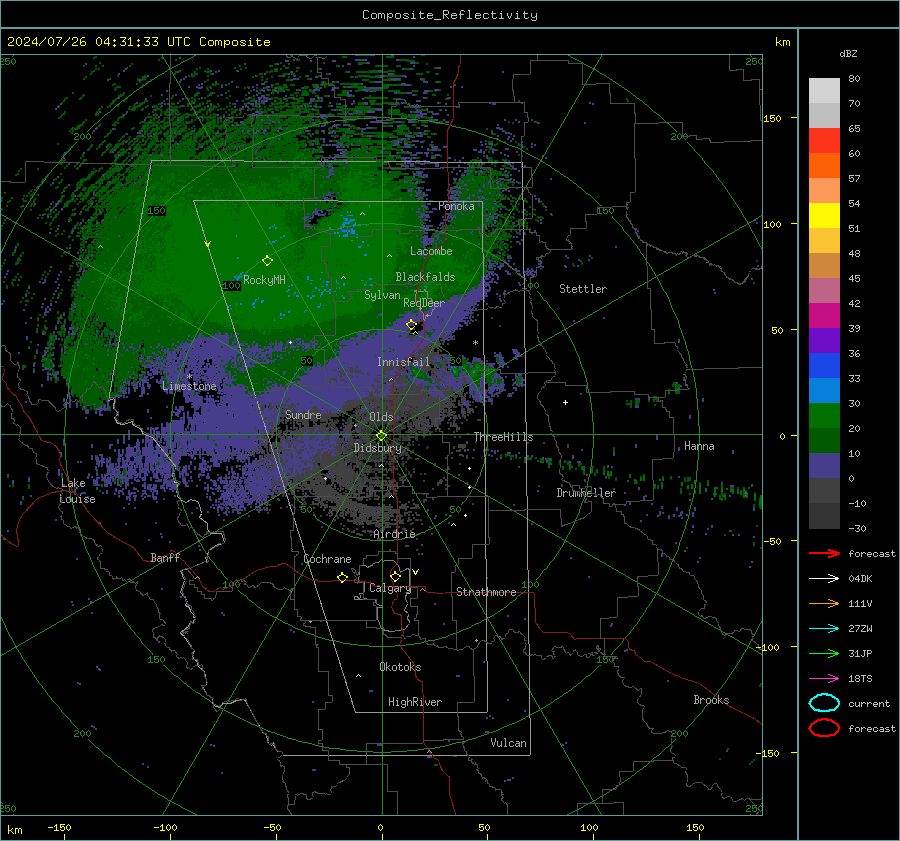Viewport: 900px width, 841px height.
Task: Click the yellow diamond marker above Calgary
Action: point(395,576)
